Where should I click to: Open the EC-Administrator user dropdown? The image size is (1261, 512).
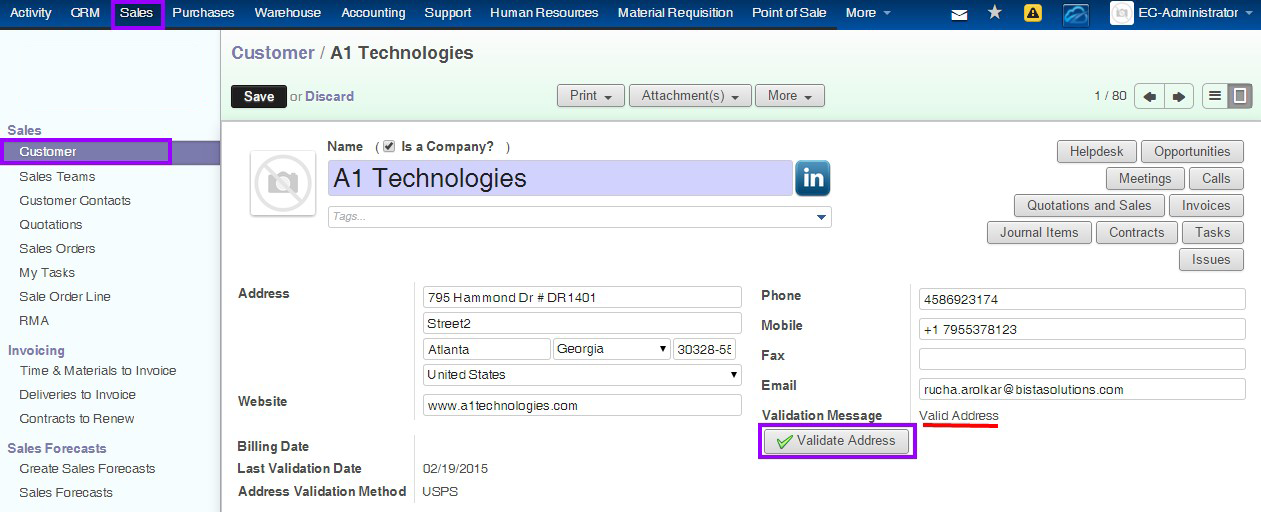click(x=1194, y=13)
